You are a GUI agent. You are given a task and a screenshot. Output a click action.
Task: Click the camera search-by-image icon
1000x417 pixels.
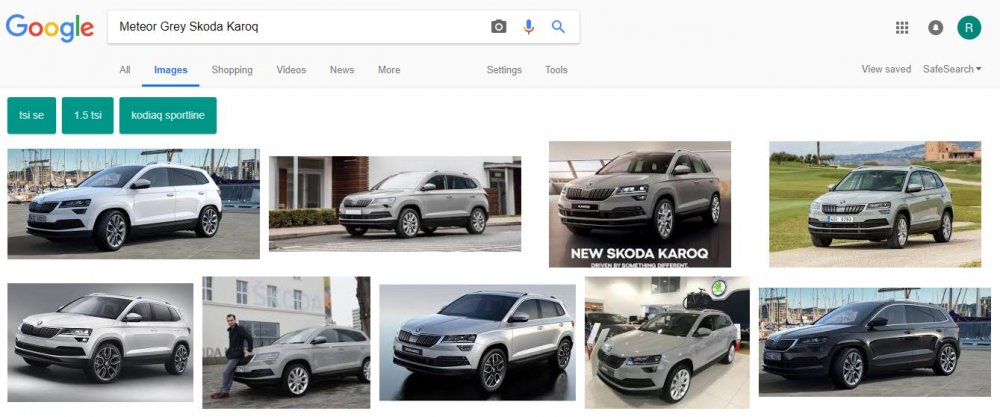click(x=498, y=27)
